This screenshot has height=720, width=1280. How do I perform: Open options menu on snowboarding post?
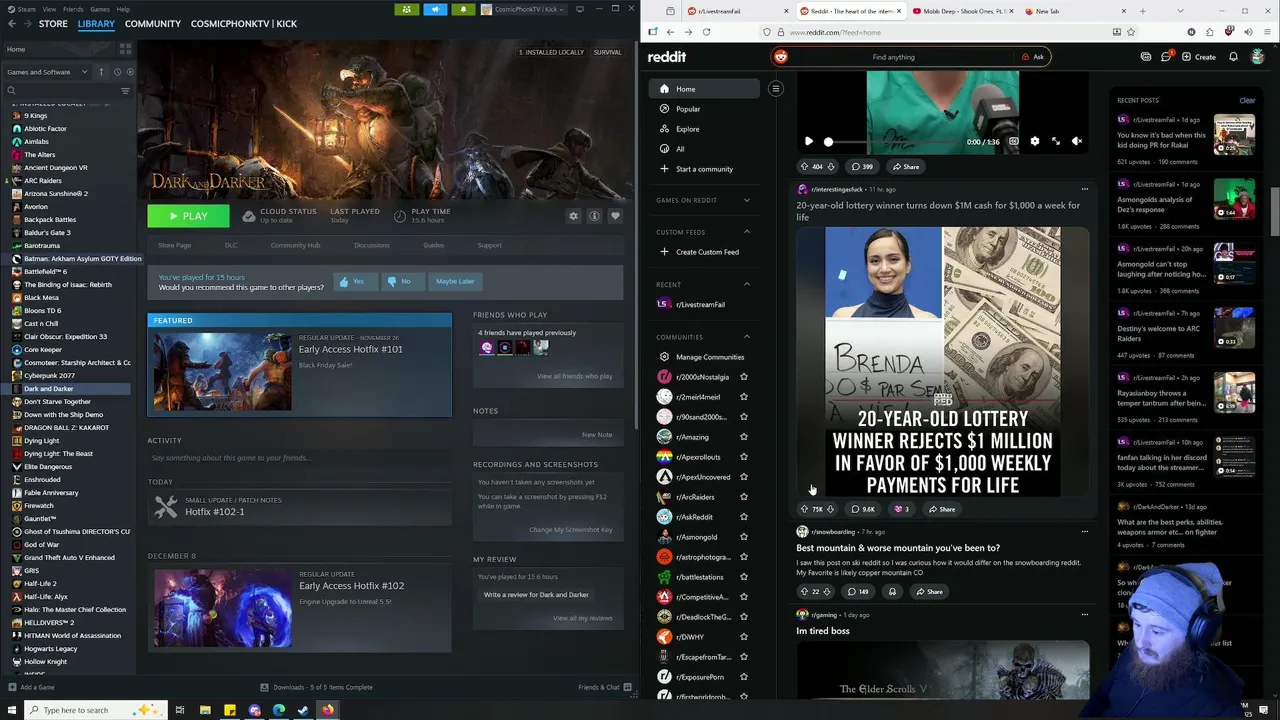1084,532
